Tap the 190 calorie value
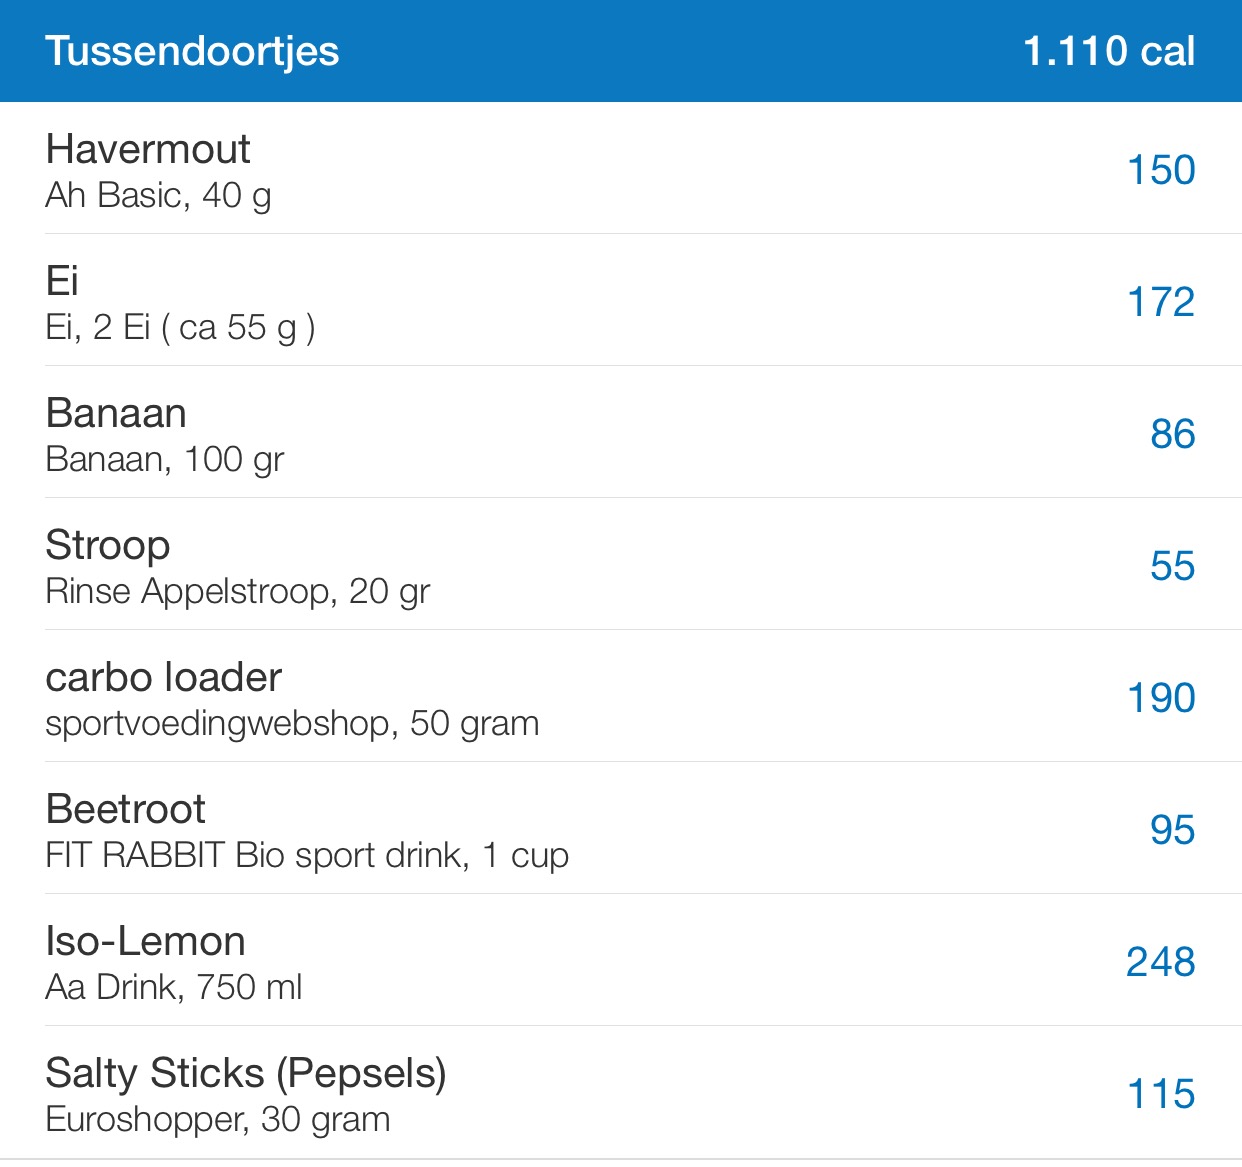Image resolution: width=1242 pixels, height=1167 pixels. (x=1160, y=698)
